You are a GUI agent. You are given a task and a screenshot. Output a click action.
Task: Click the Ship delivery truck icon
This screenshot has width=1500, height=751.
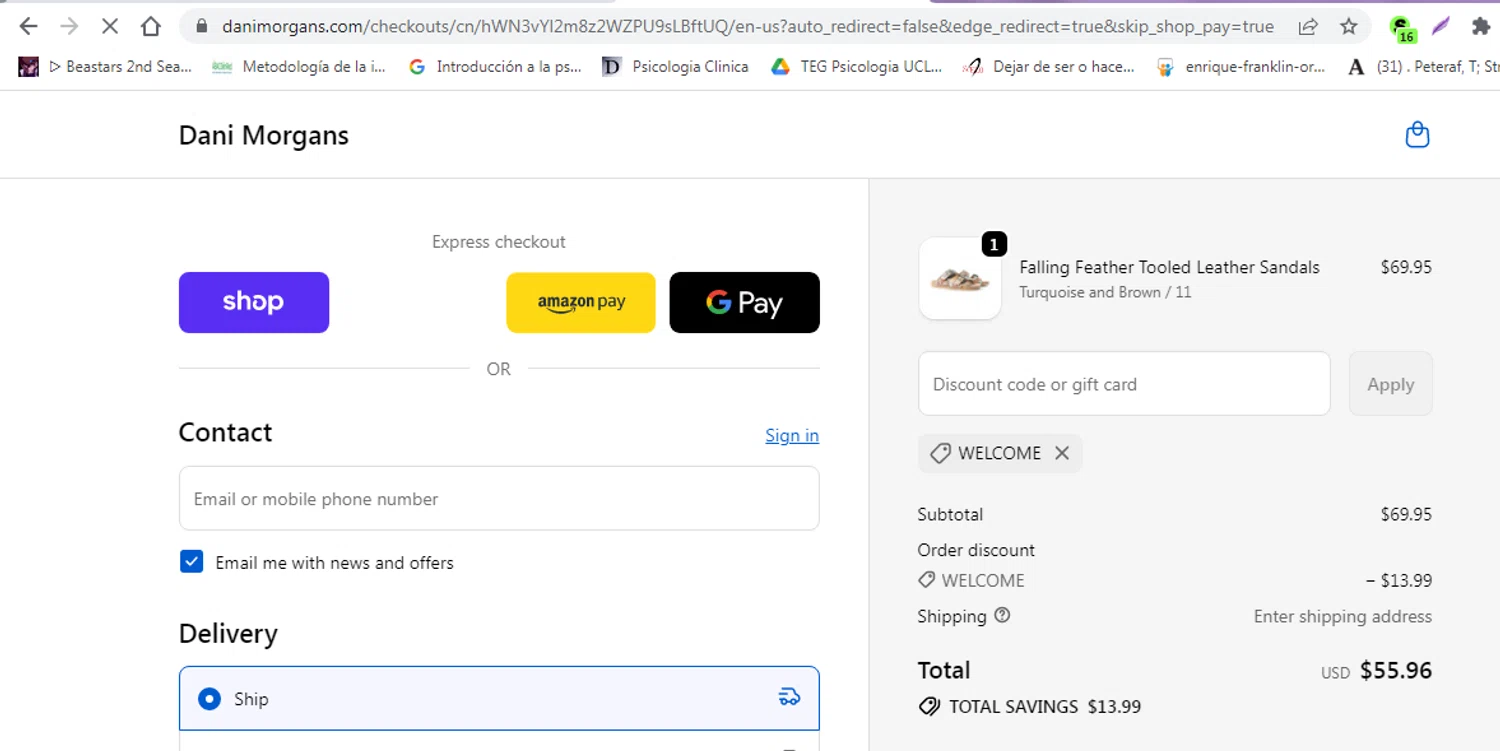tap(789, 697)
